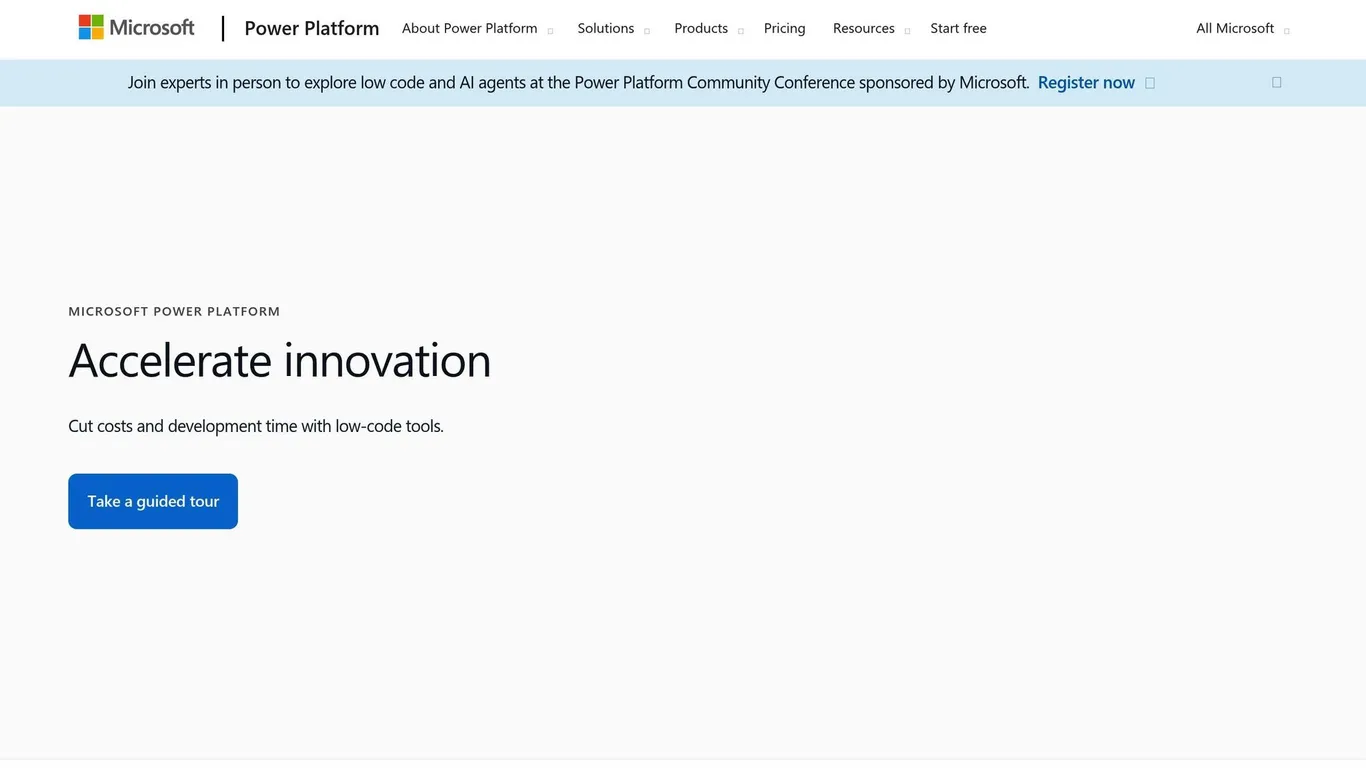
Task: Dismiss the conference announcement banner
Action: pyautogui.click(x=1276, y=82)
